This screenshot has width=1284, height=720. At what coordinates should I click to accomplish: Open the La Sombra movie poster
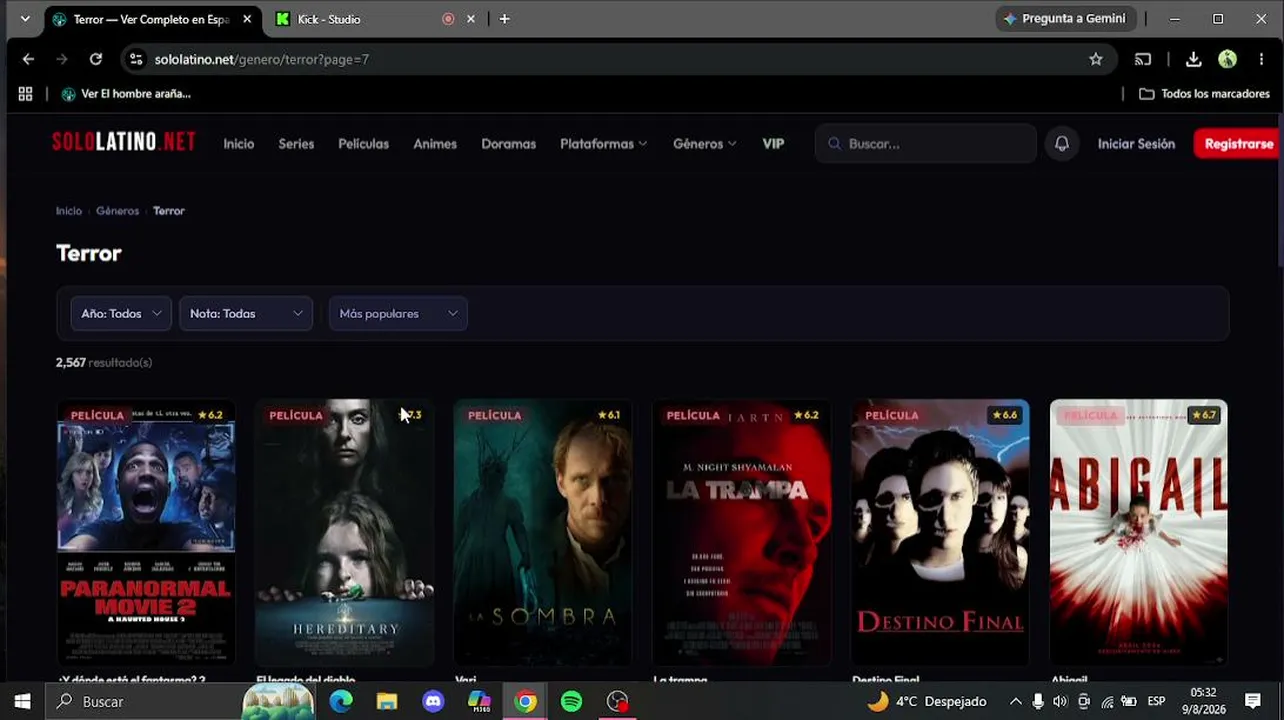point(543,533)
